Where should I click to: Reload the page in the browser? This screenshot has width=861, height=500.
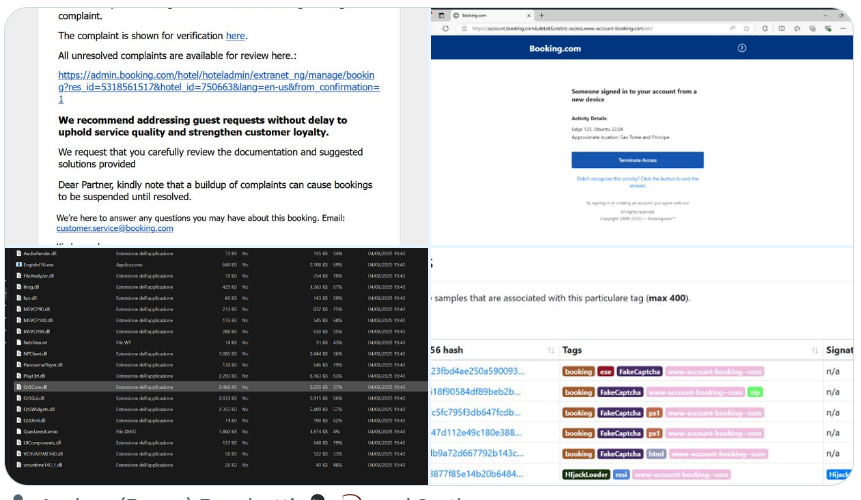coord(445,29)
